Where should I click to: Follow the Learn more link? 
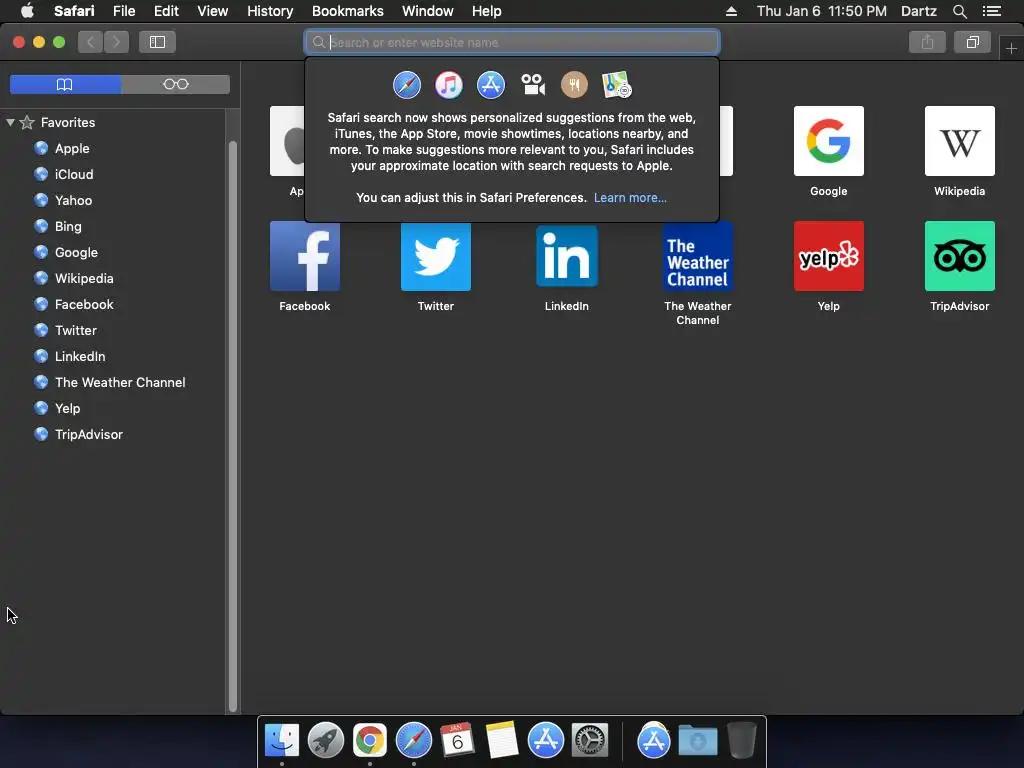[630, 198]
